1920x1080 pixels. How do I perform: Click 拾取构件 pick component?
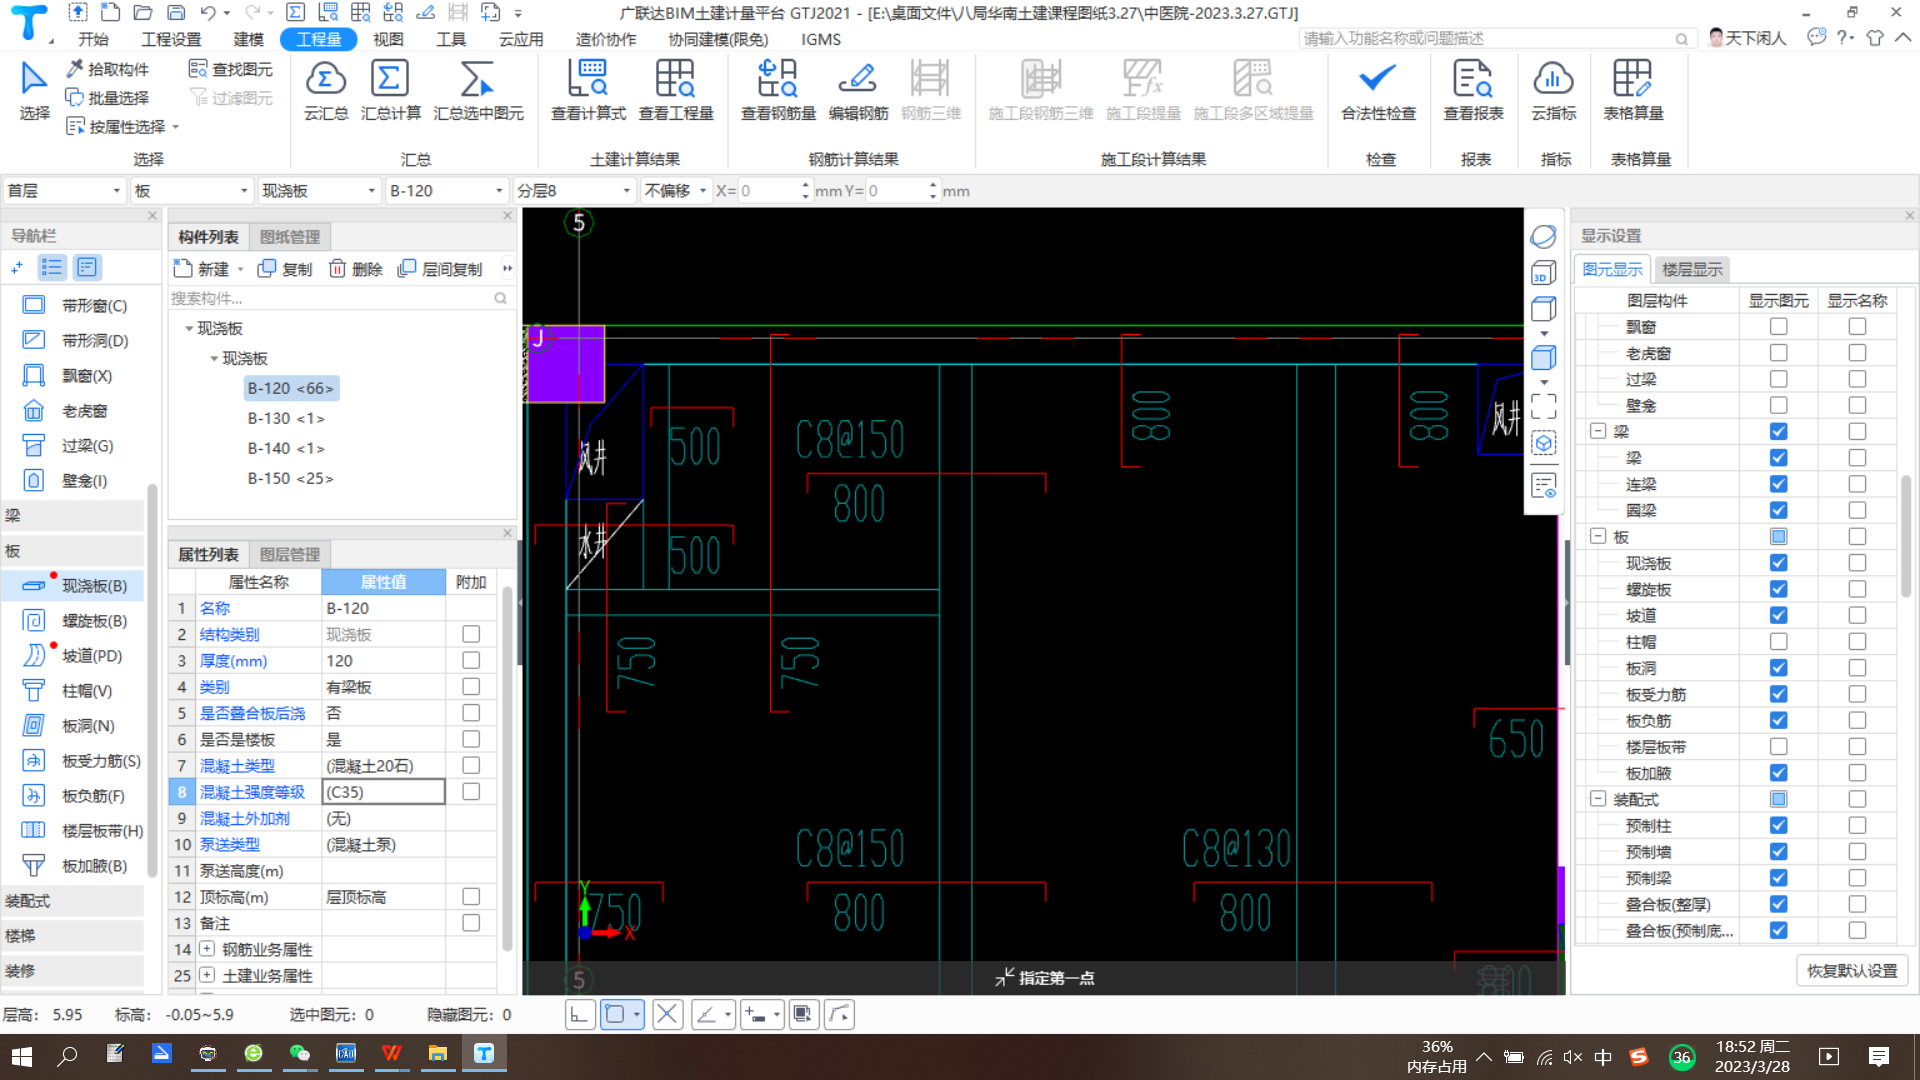click(108, 69)
